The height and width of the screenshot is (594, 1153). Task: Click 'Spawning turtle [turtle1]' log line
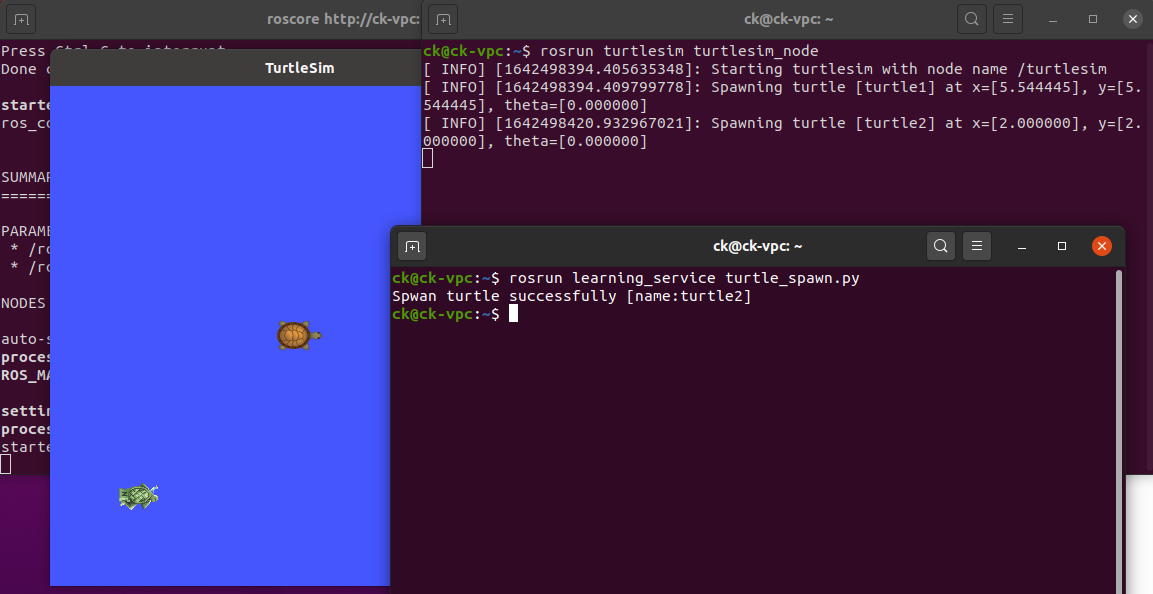point(782,96)
